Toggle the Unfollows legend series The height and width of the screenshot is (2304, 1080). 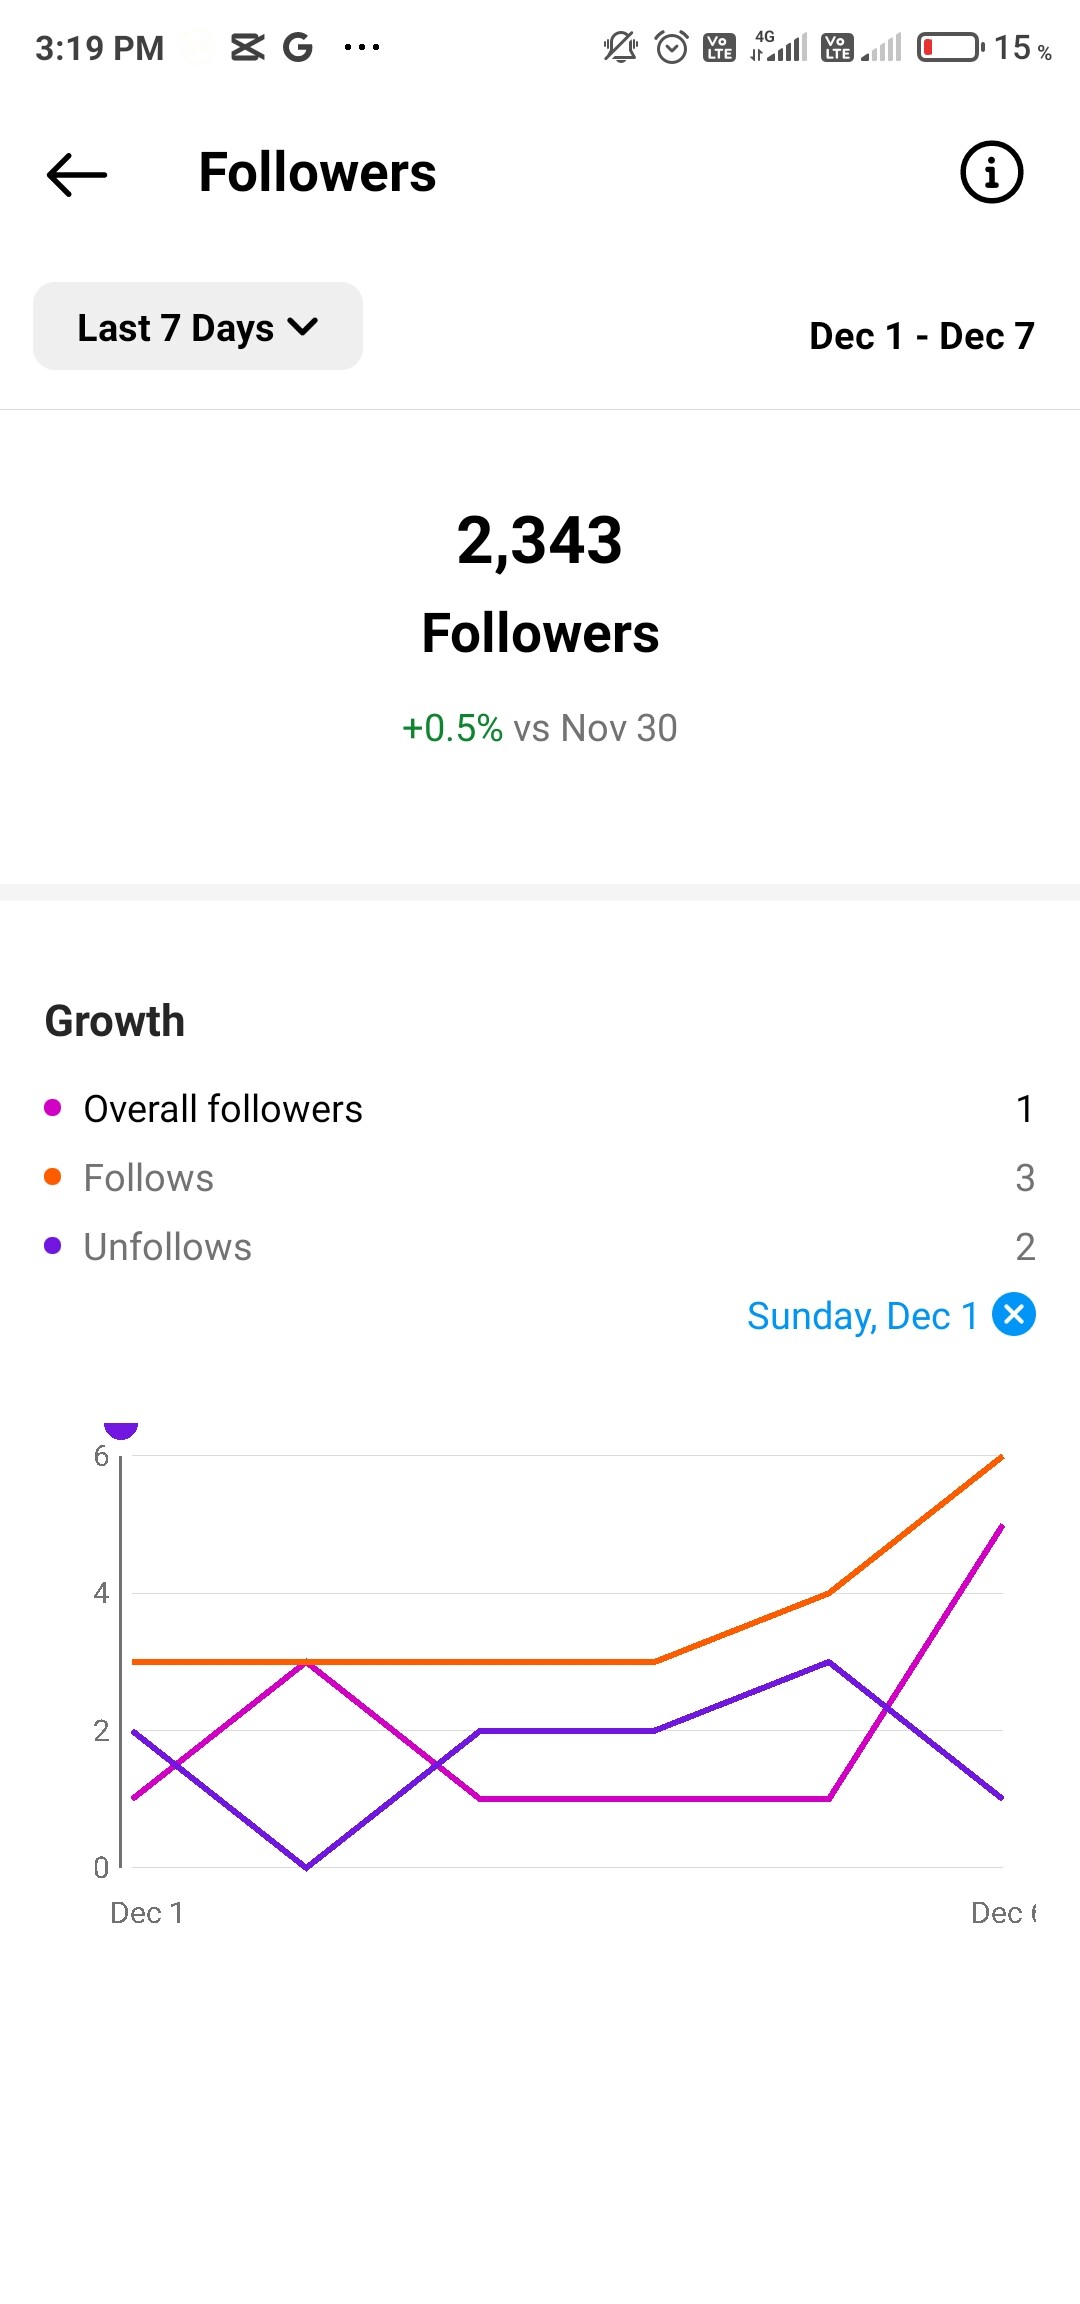tap(167, 1247)
